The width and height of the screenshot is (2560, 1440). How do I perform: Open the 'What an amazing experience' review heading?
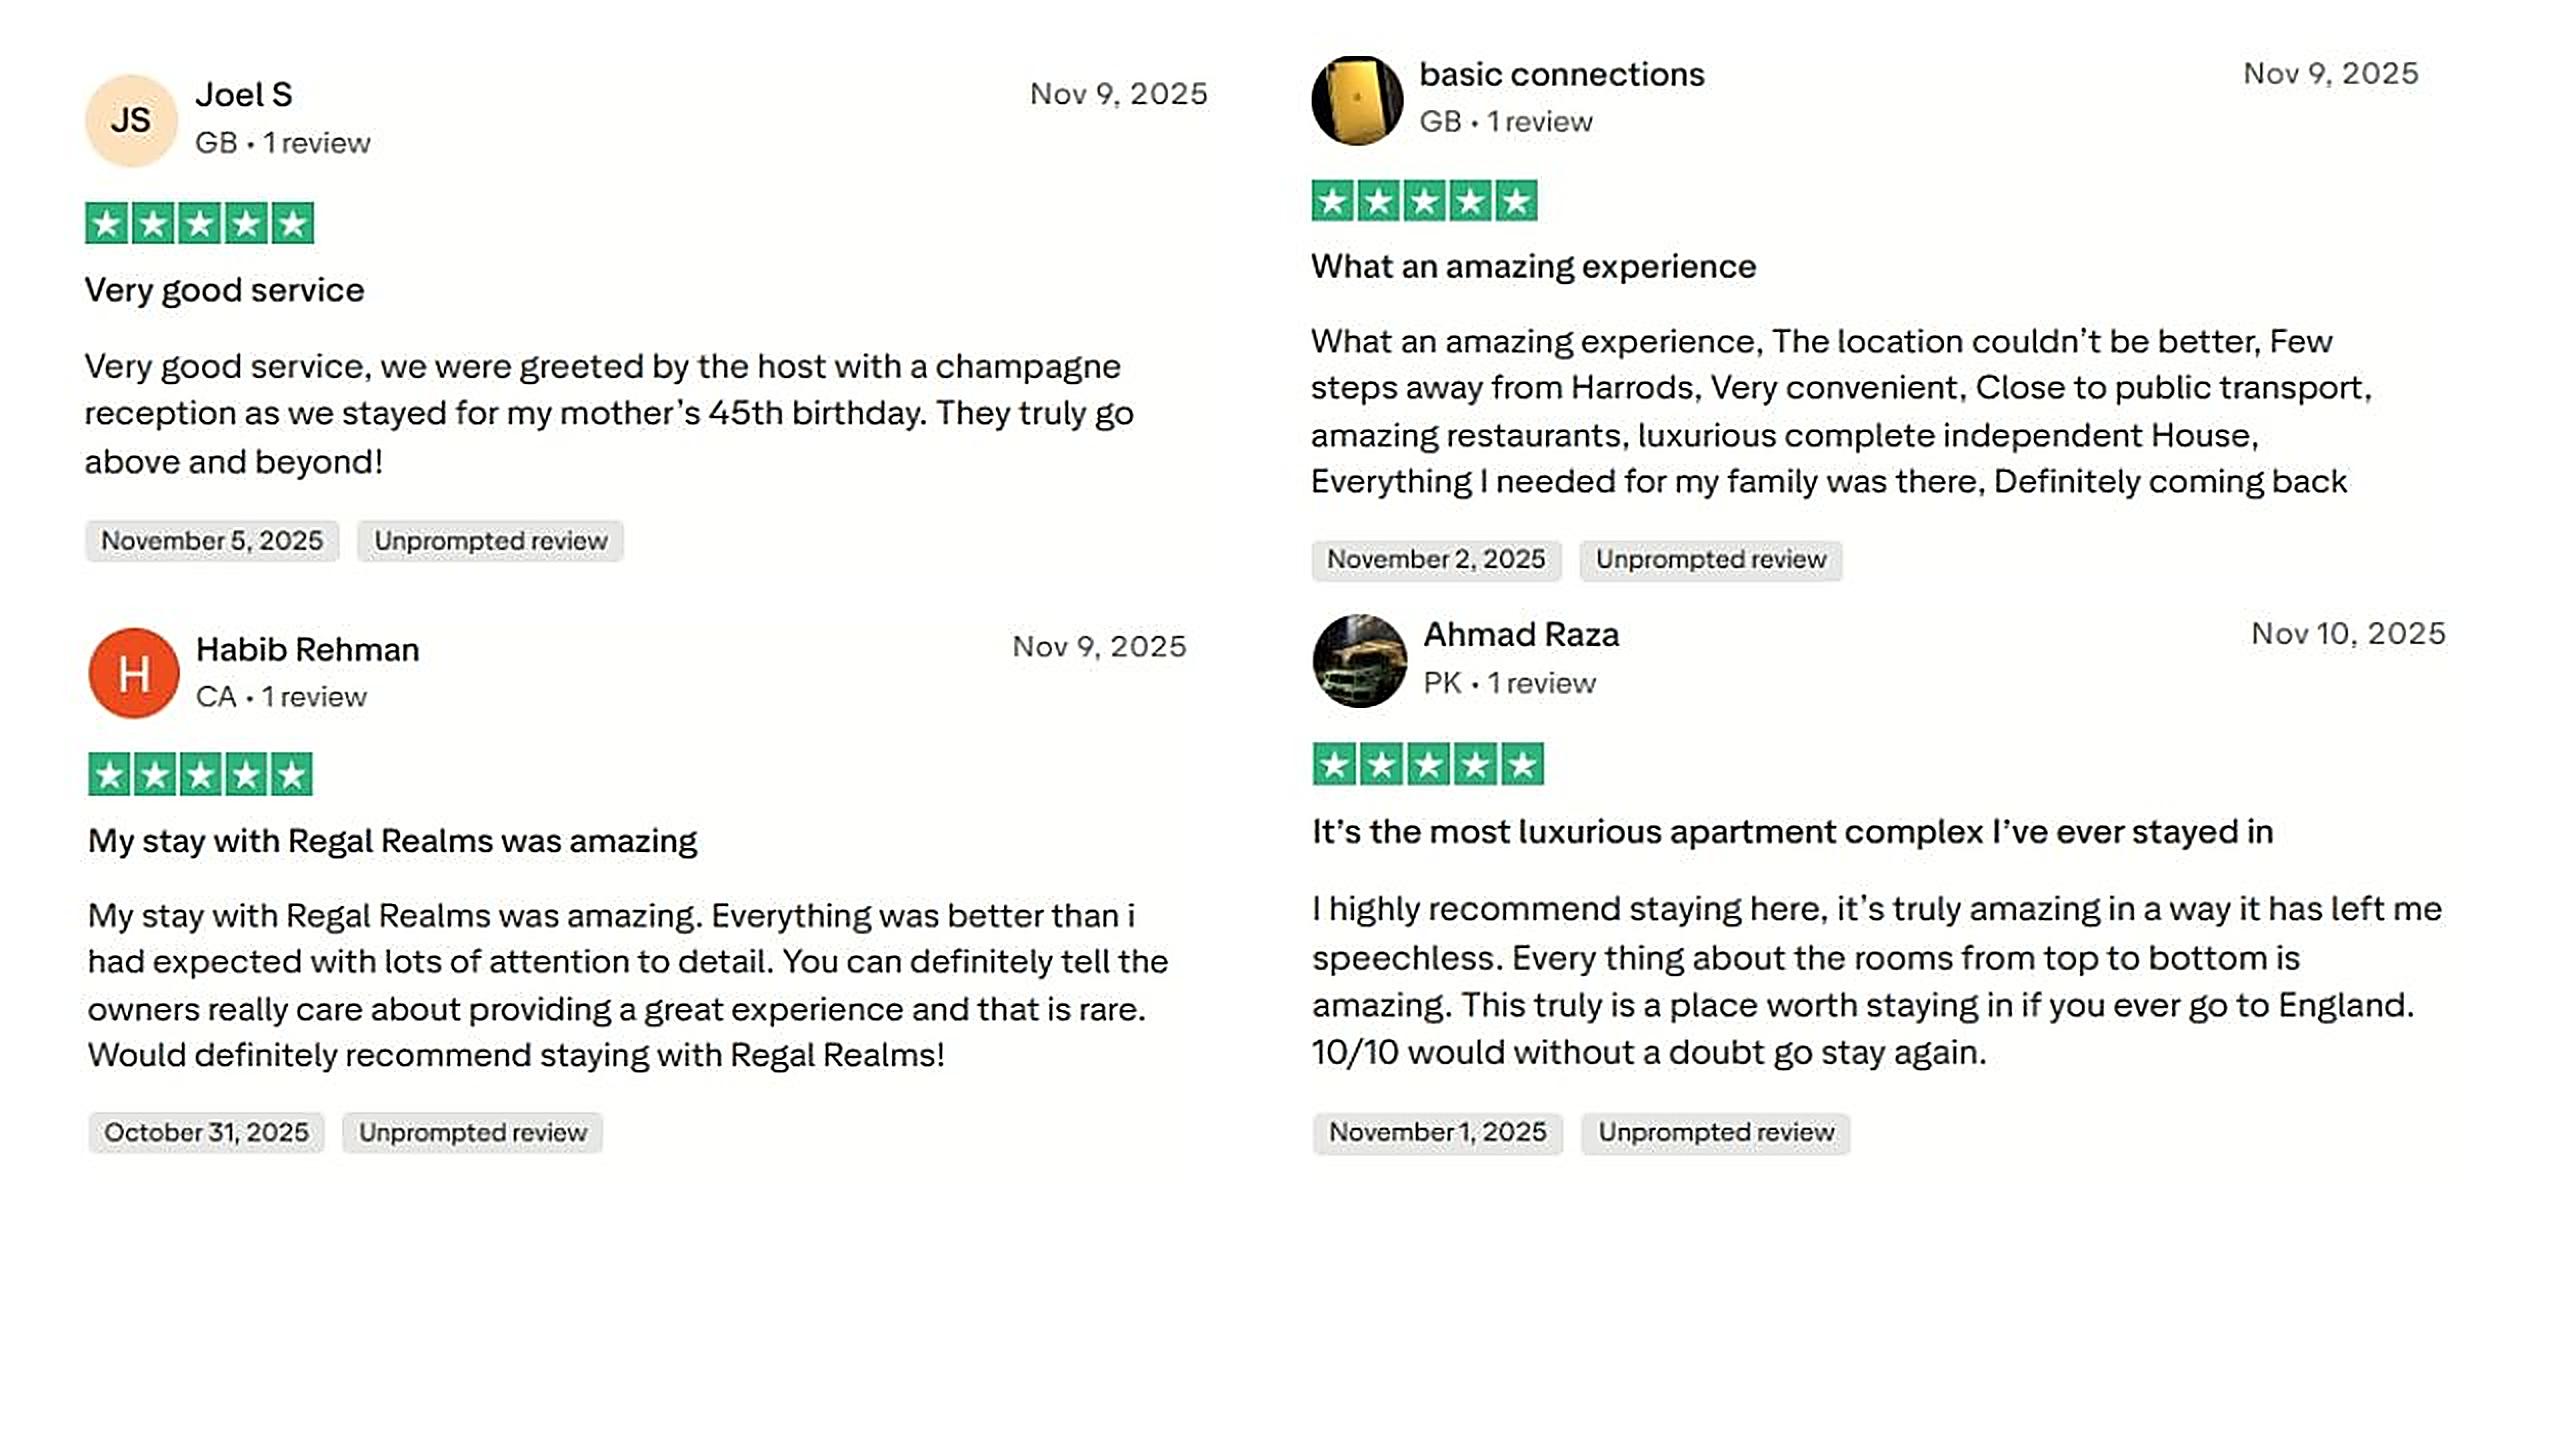pyautogui.click(x=1533, y=267)
